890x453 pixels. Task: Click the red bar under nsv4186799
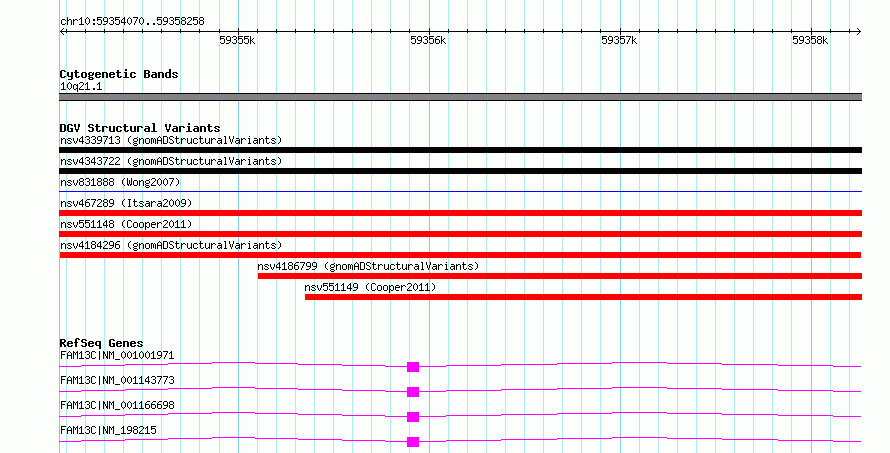[x=560, y=276]
